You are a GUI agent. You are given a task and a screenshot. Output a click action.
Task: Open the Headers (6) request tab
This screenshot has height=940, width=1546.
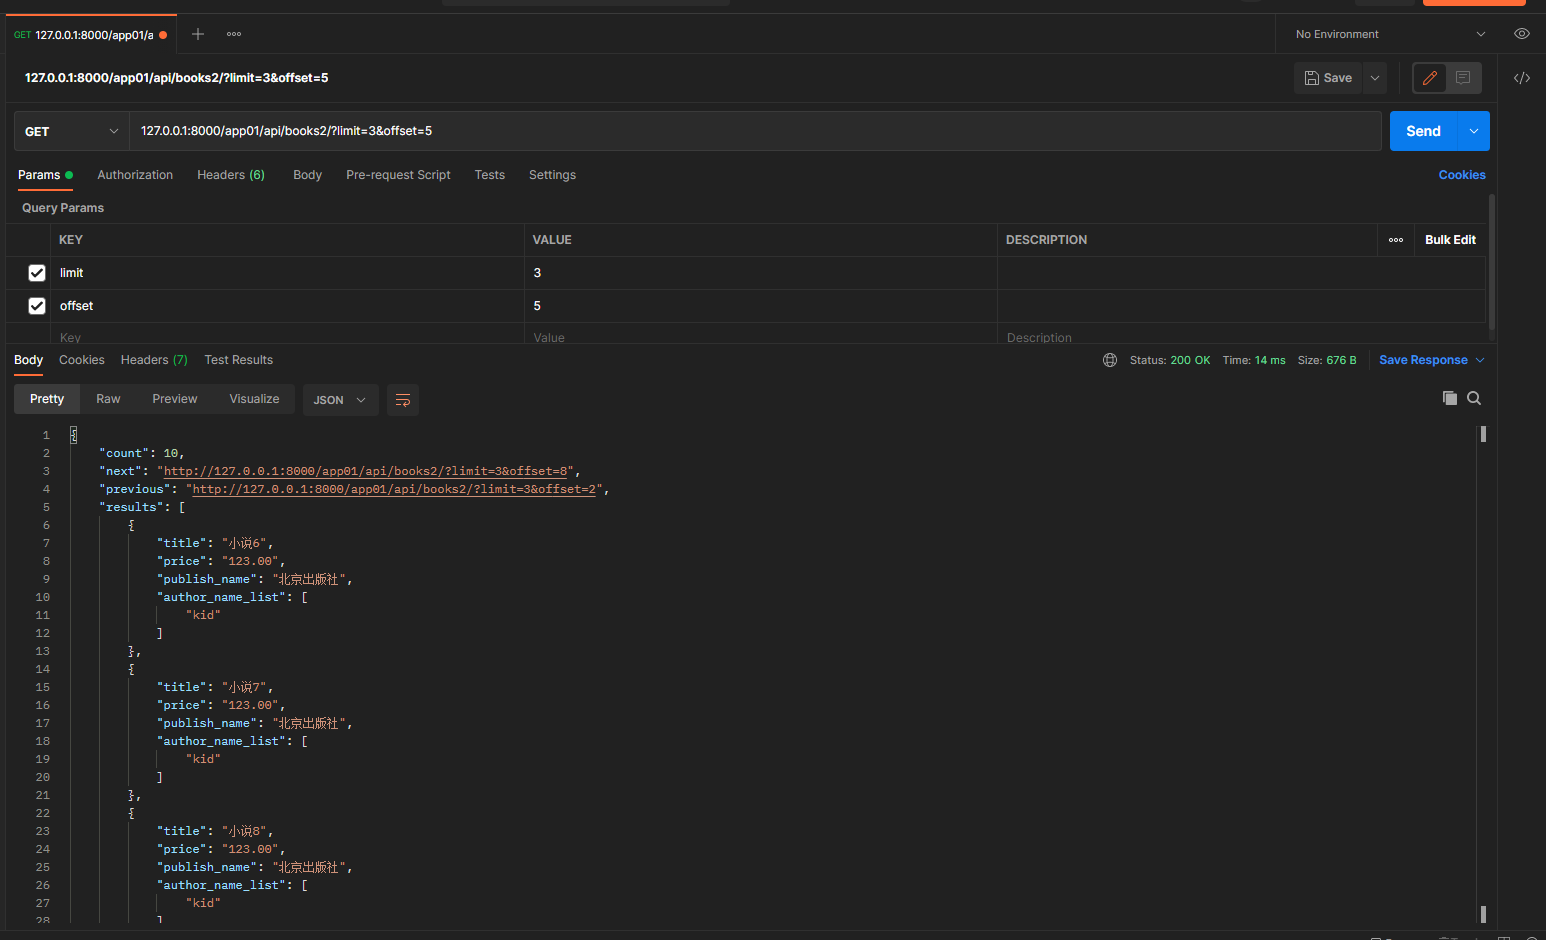pyautogui.click(x=231, y=175)
